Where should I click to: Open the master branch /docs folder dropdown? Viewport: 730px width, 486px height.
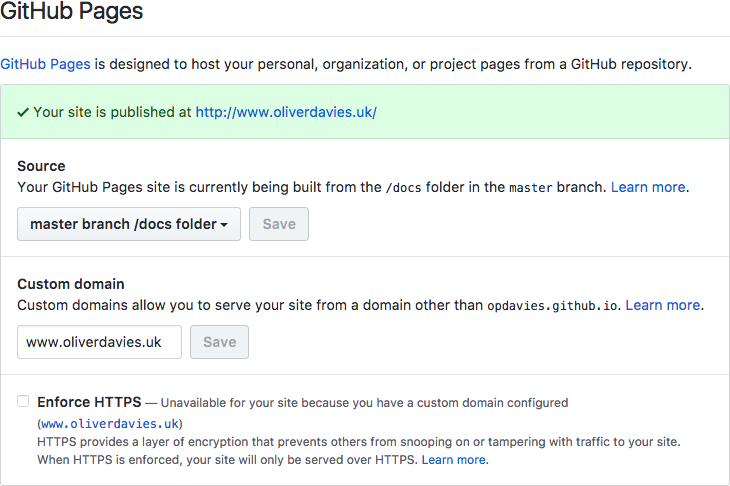128,224
